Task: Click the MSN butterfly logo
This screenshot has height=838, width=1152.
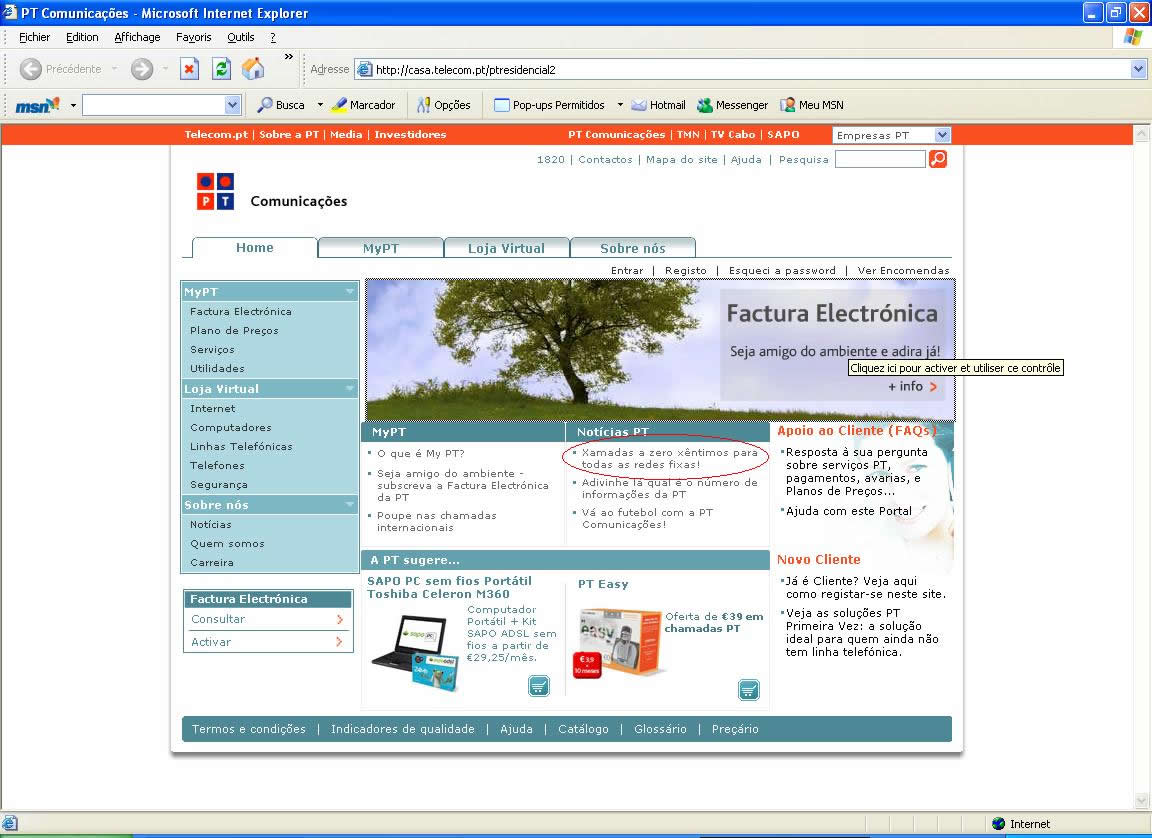Action: tap(37, 105)
